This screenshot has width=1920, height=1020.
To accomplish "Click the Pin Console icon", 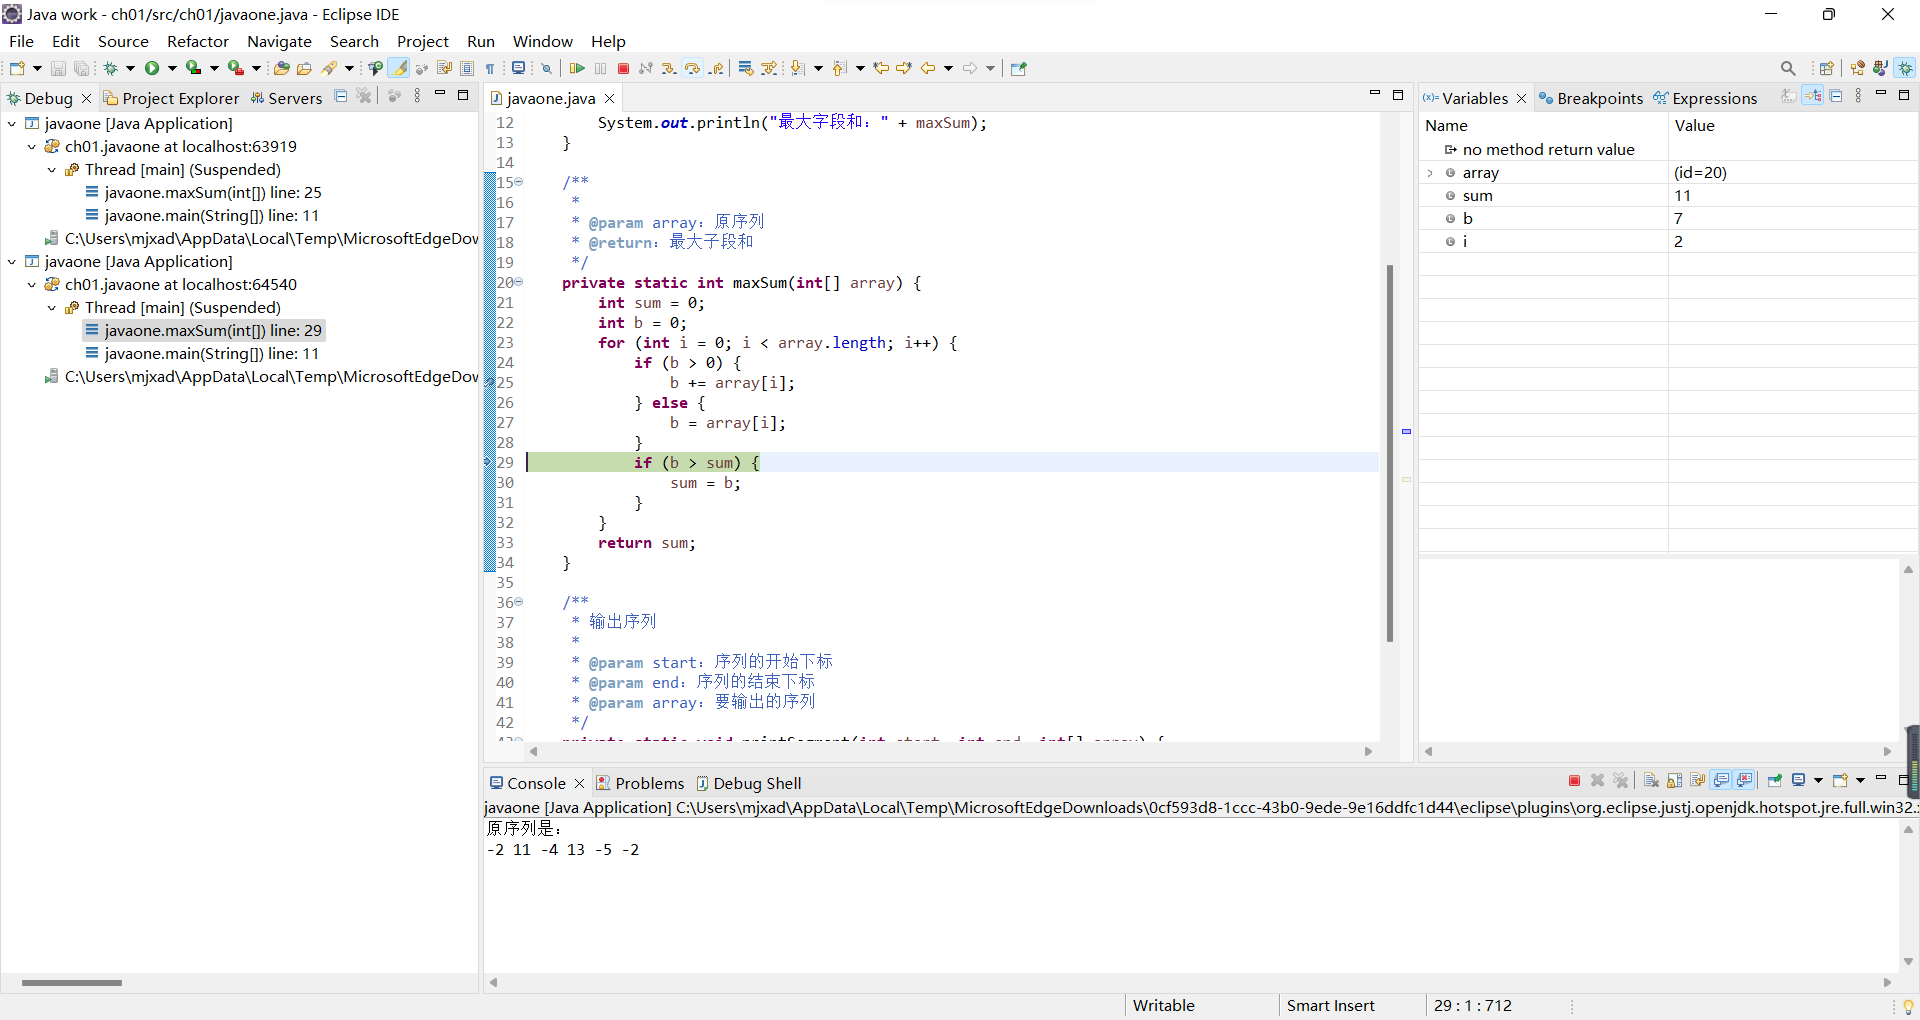I will click(1775, 780).
